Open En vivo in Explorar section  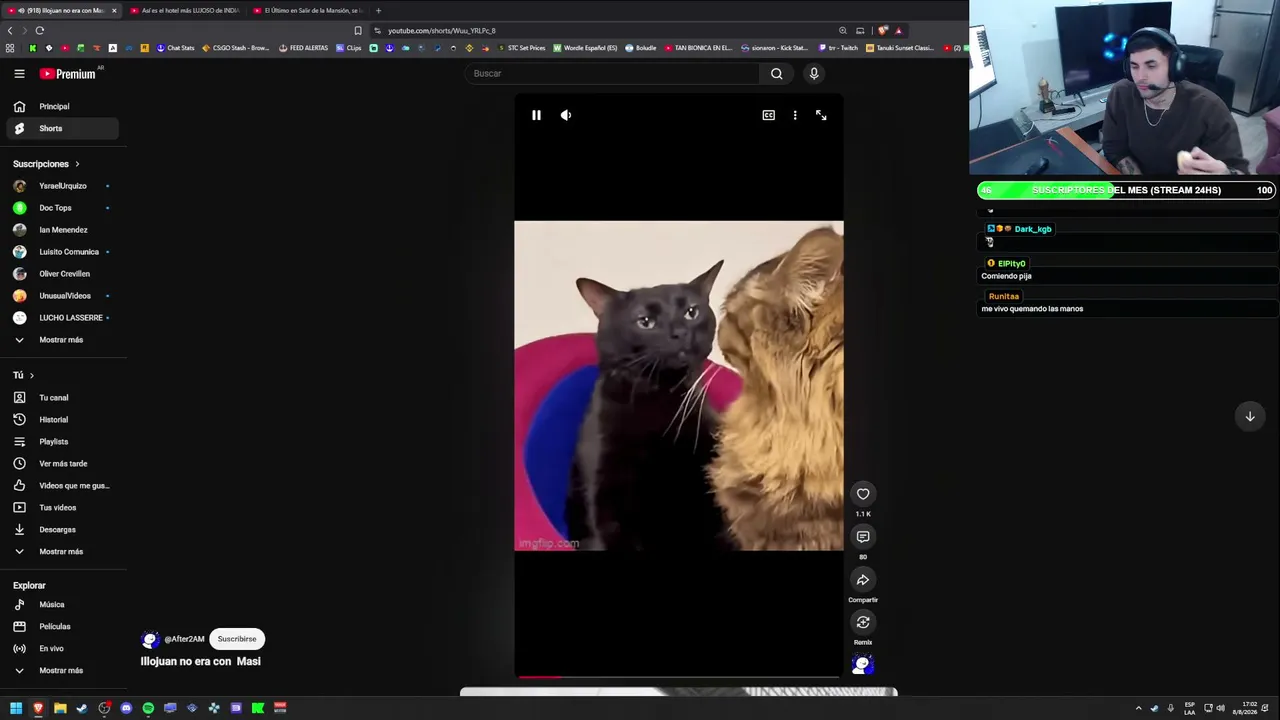(63, 649)
